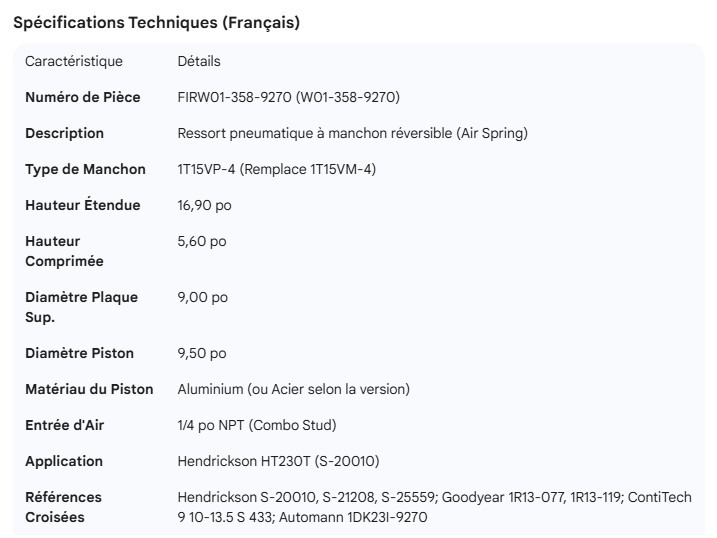
Task: Select the Type de Manchon label
Action: click(x=85, y=169)
